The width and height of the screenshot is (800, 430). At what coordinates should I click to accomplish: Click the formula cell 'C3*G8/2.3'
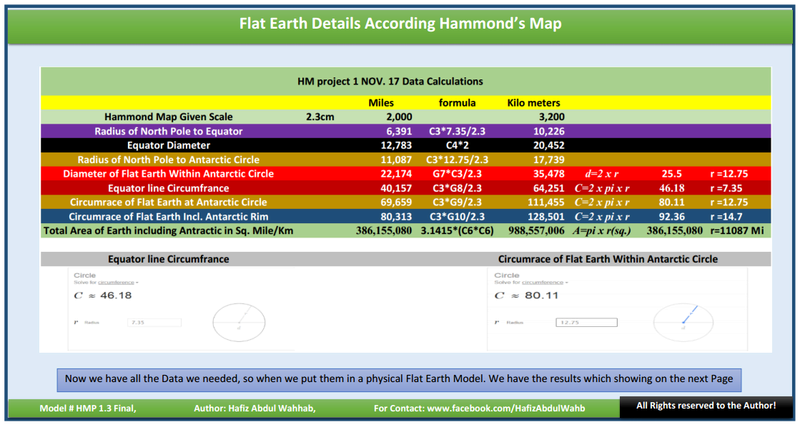[457, 188]
